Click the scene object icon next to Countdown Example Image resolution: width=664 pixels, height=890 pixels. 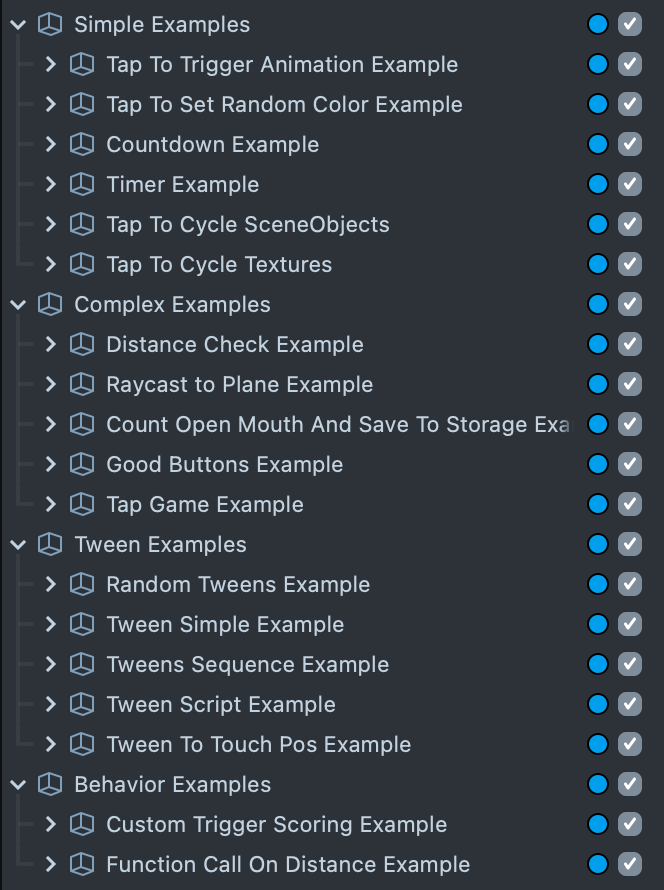[81, 144]
